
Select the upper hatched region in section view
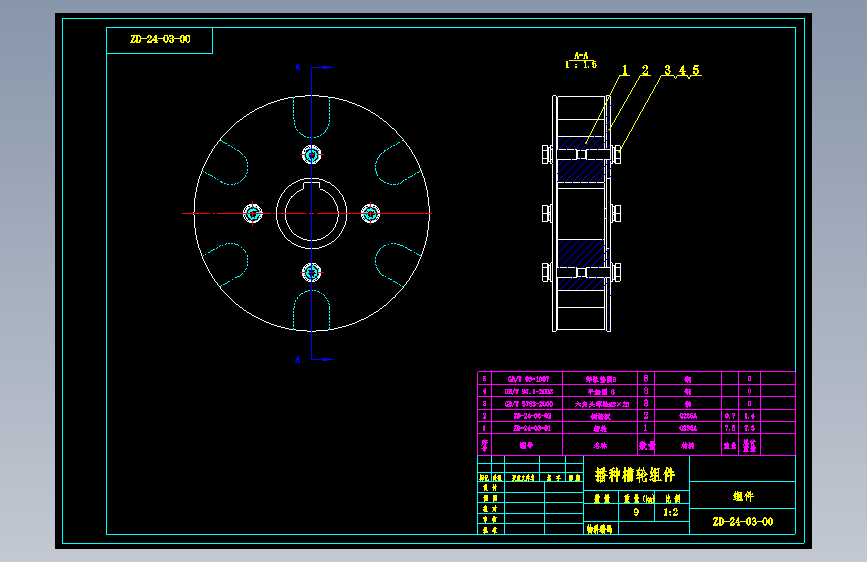(x=581, y=159)
